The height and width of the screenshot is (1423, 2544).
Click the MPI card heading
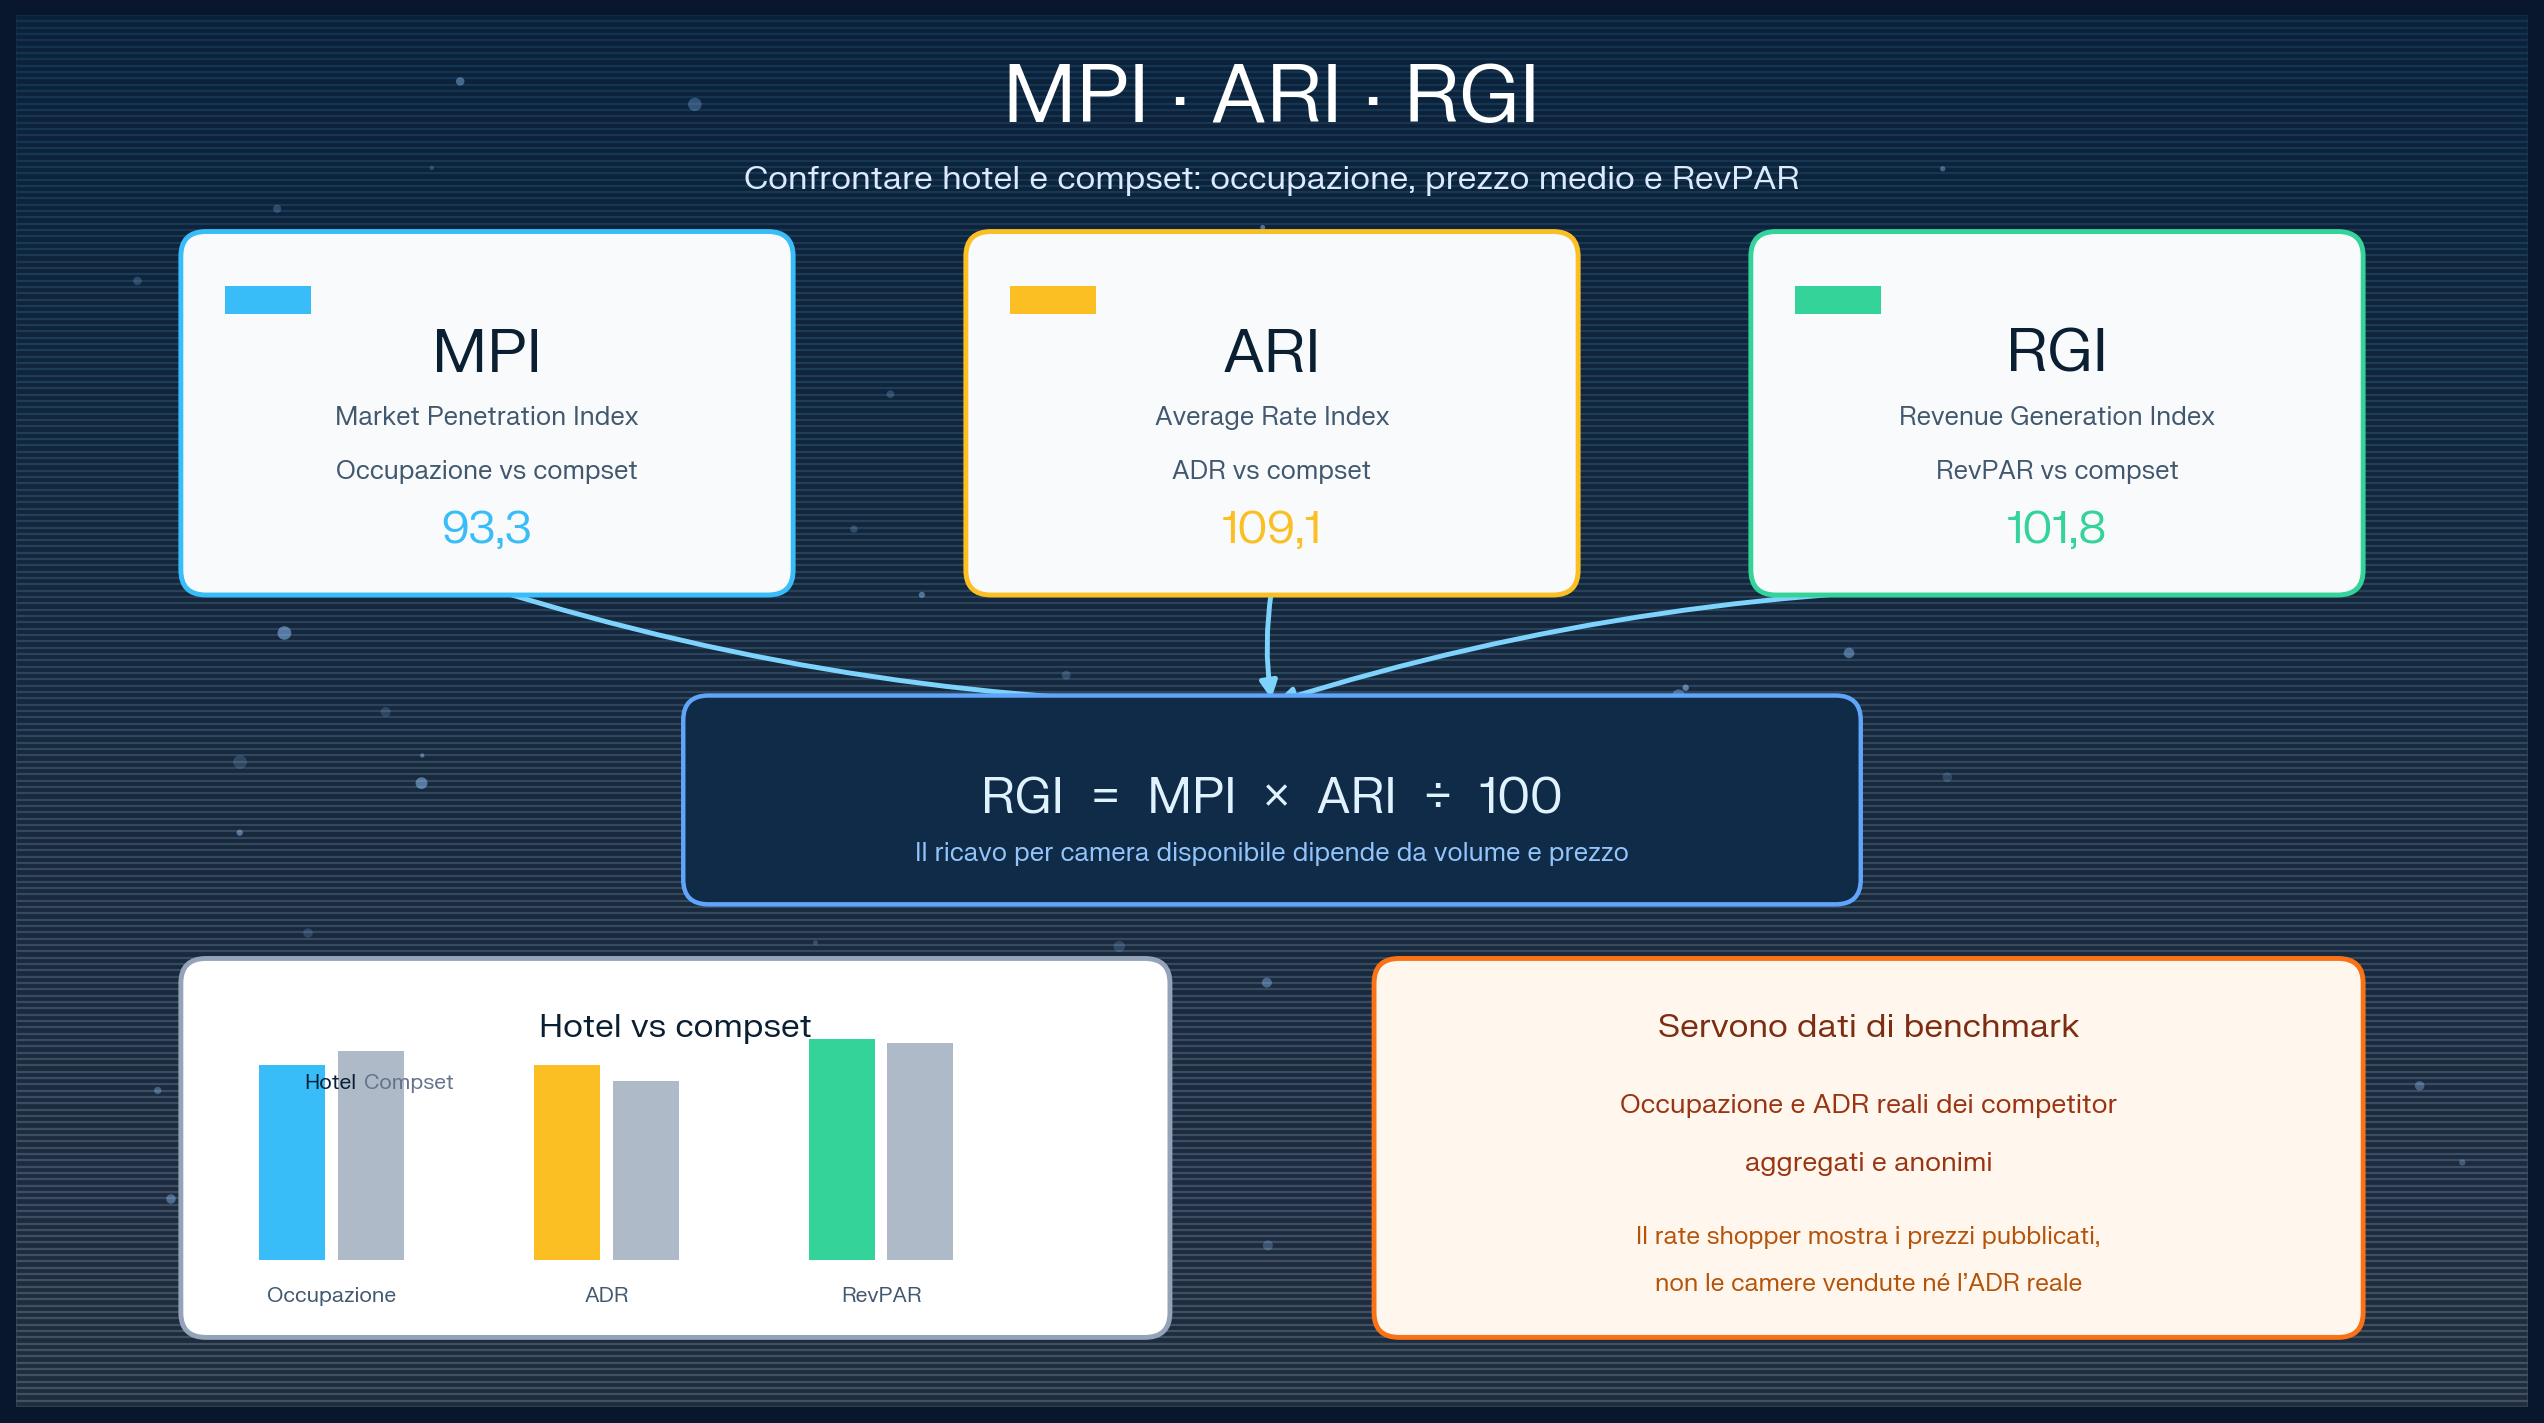486,352
